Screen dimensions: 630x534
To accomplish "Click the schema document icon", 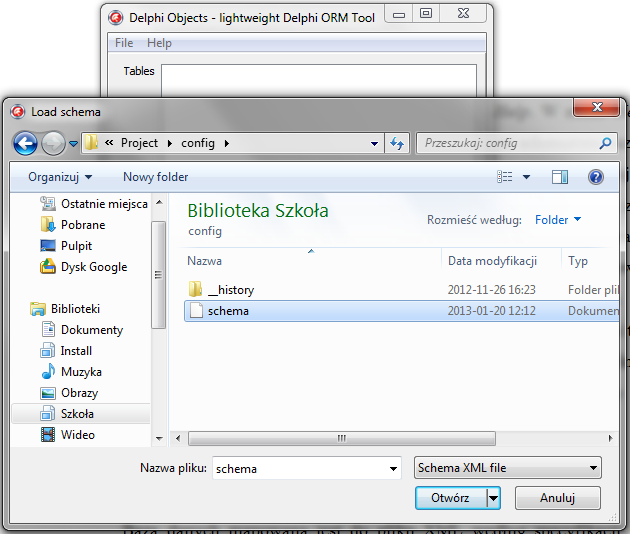I will [196, 311].
